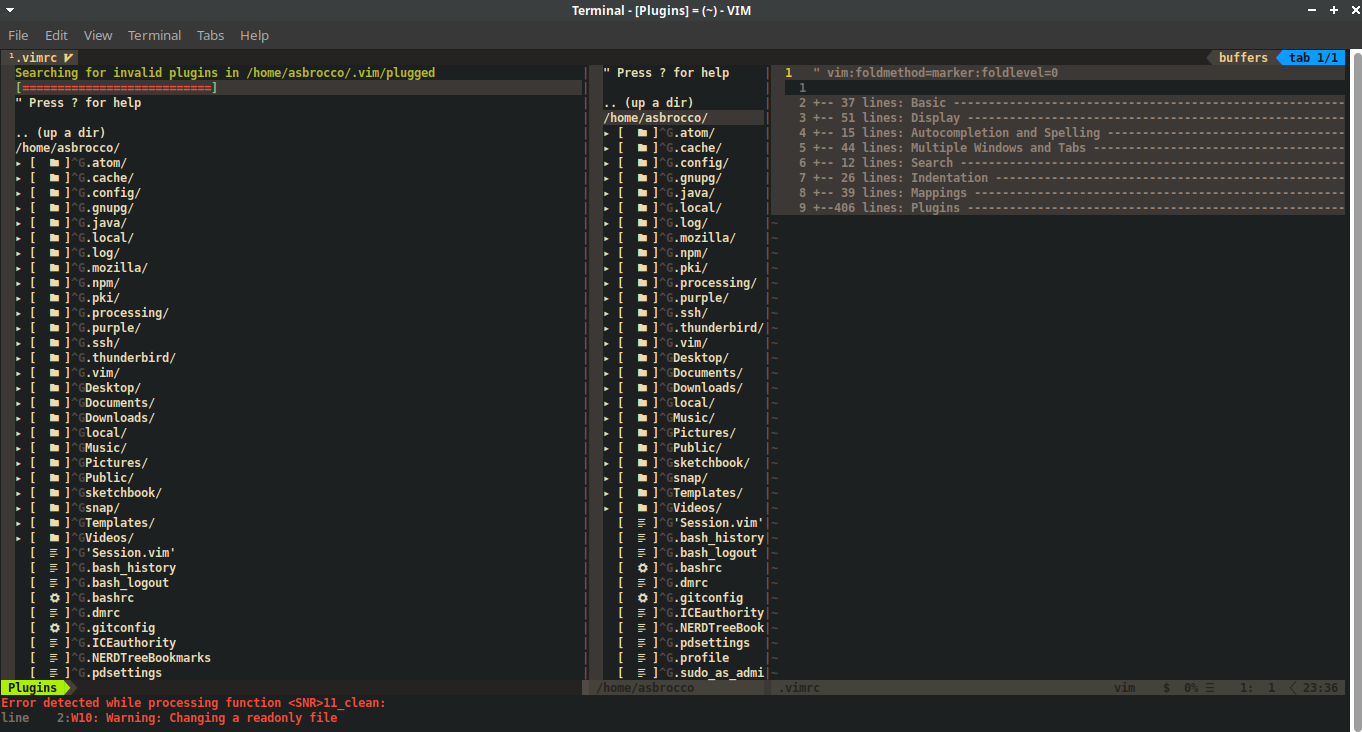This screenshot has height=732, width=1362.
Task: Open the Tabs menu
Action: 210,35
